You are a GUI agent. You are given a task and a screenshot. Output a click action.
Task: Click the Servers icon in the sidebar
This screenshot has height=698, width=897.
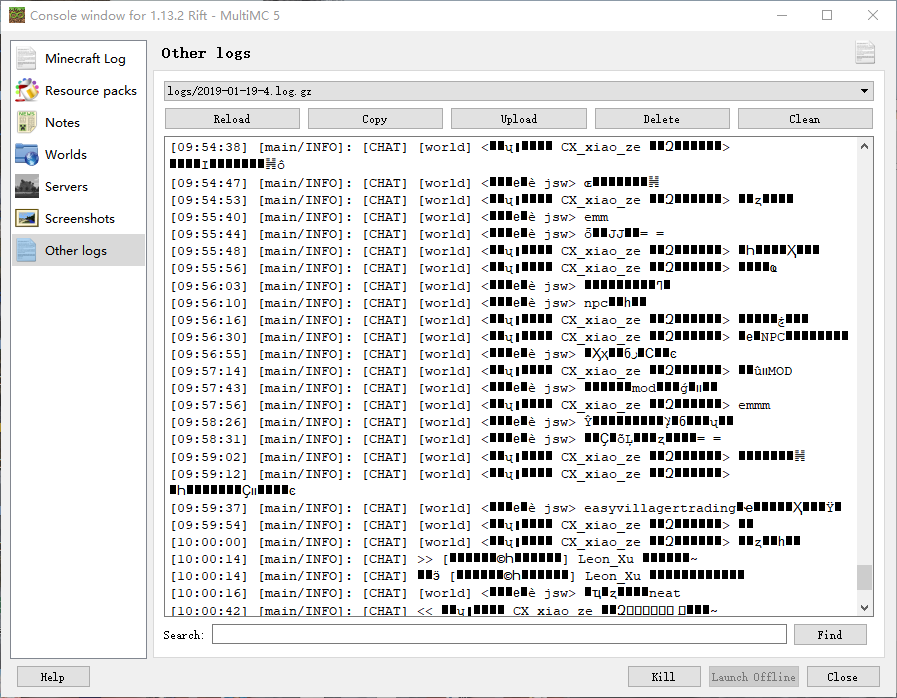pyautogui.click(x=26, y=187)
